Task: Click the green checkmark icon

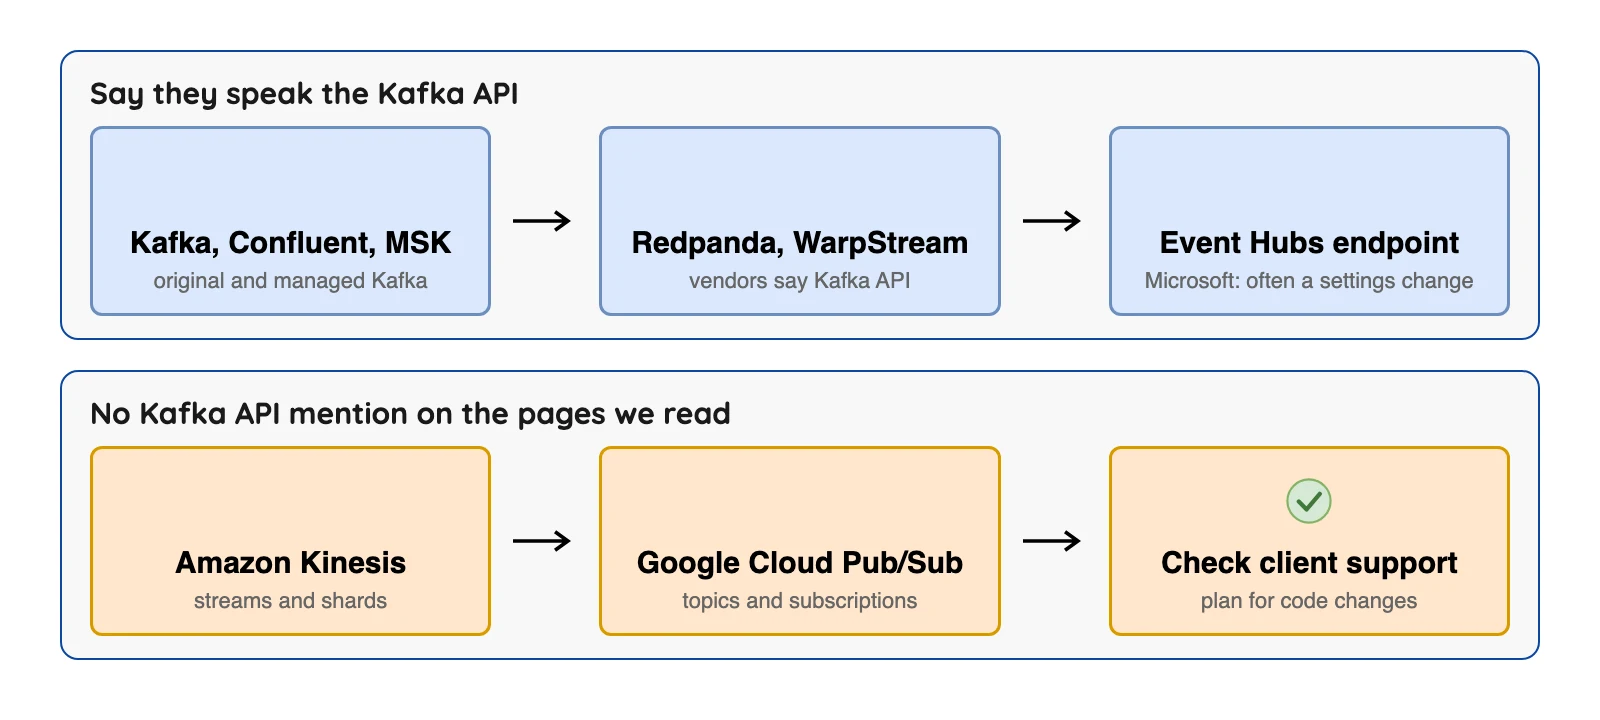Action: tap(1308, 501)
